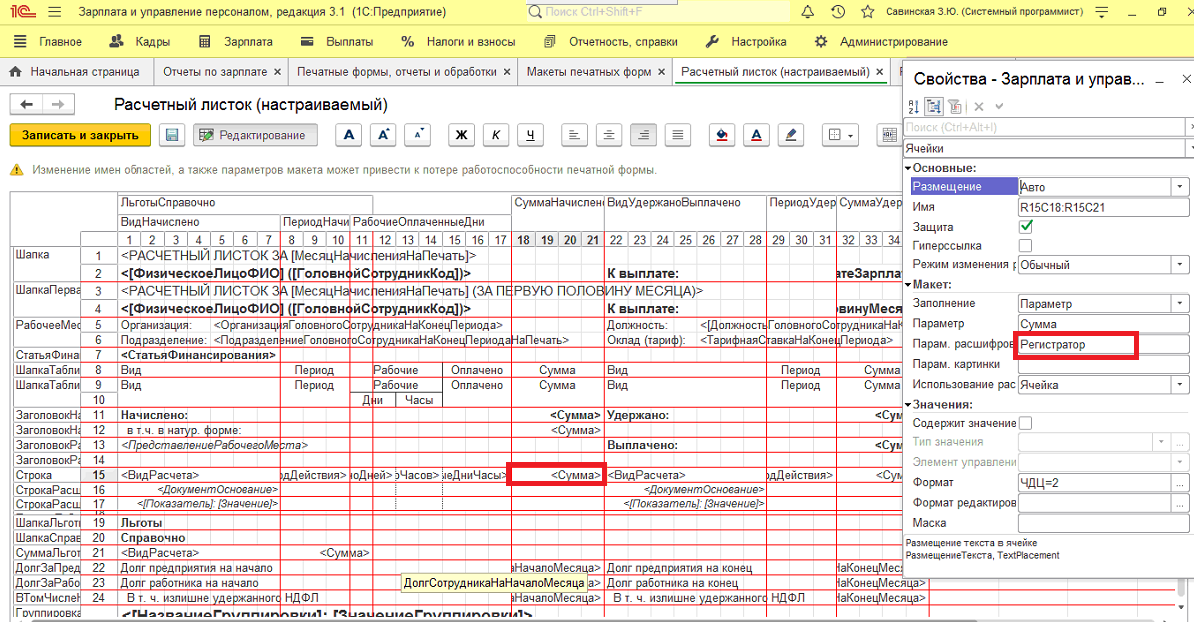Pick the text font color
The width and height of the screenshot is (1194, 622).
point(756,136)
